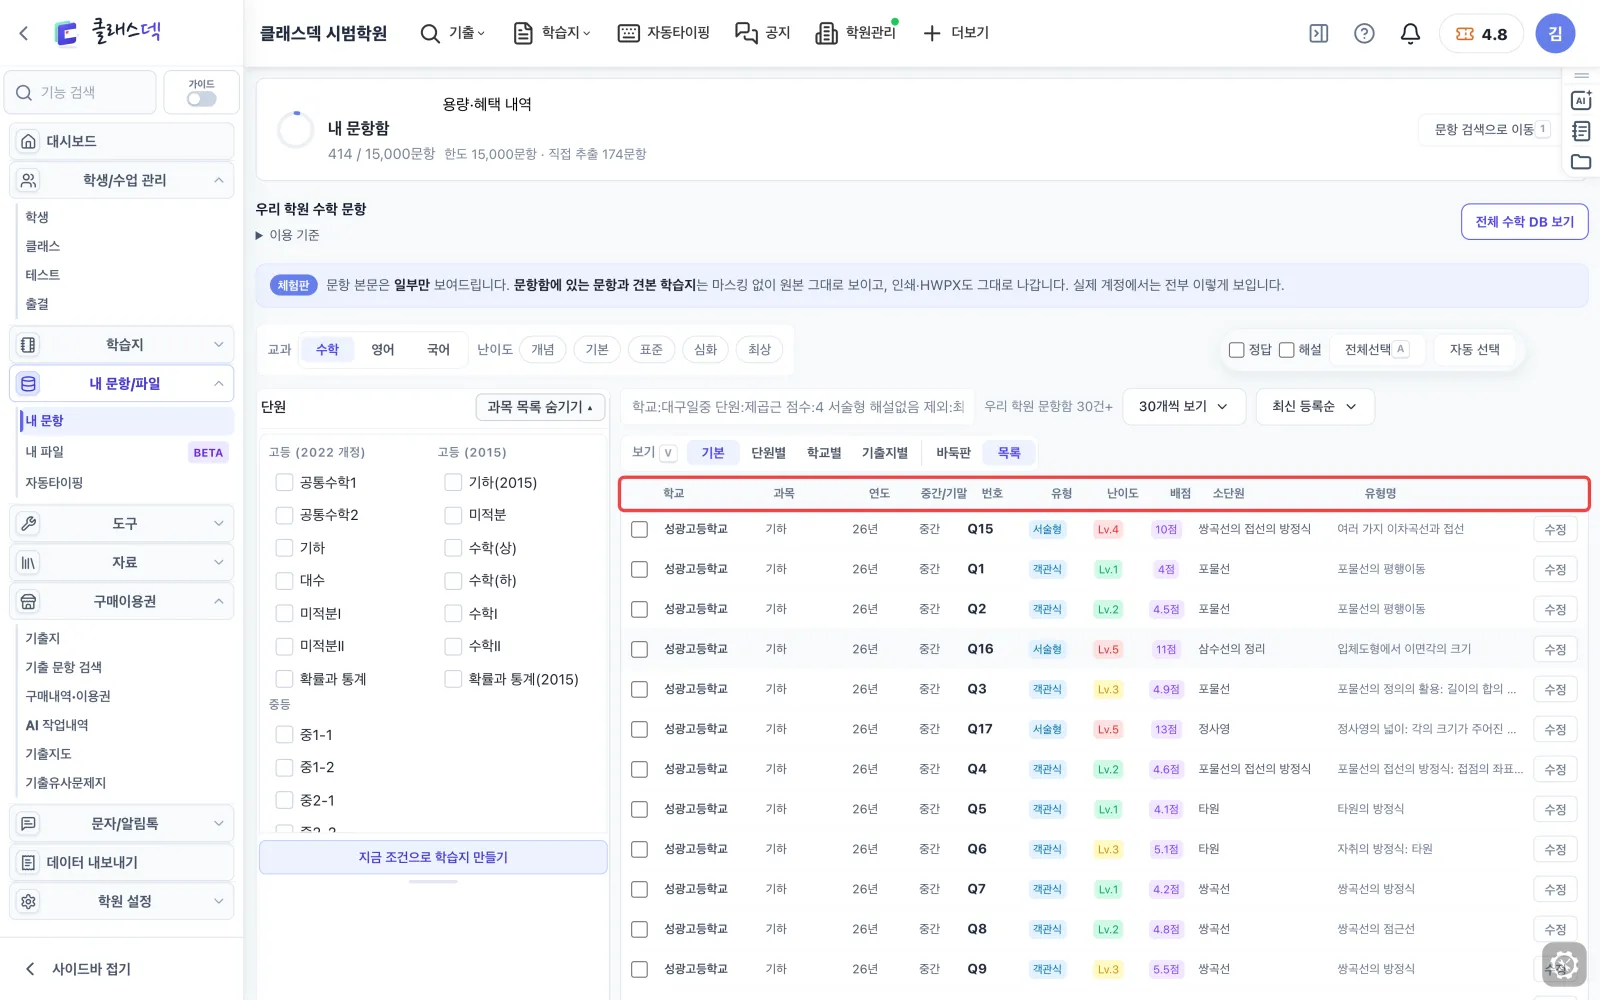Click 전체 수학 DB 보기 button
The height and width of the screenshot is (1000, 1600).
coord(1525,222)
